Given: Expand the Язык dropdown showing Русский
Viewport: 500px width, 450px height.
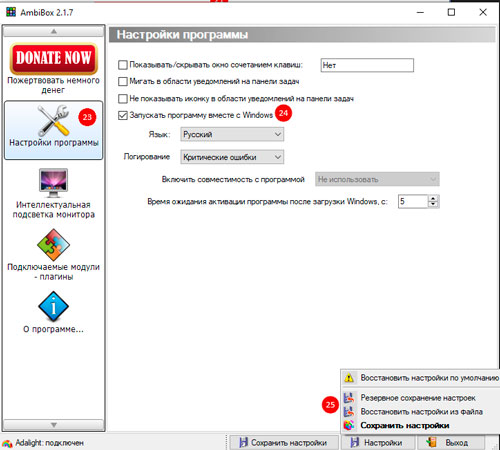Looking at the screenshot, I should coord(232,134).
